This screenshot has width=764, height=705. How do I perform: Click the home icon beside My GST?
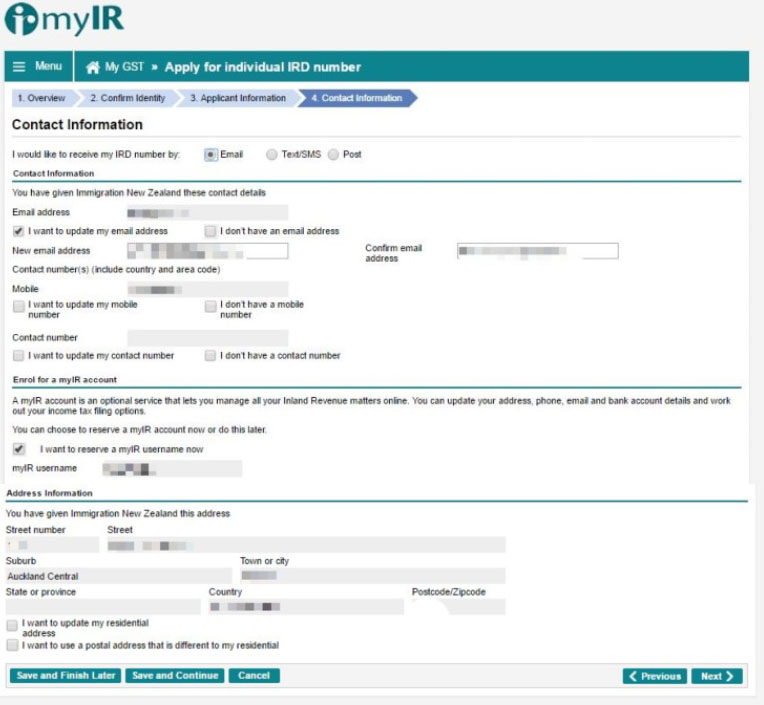[x=93, y=67]
